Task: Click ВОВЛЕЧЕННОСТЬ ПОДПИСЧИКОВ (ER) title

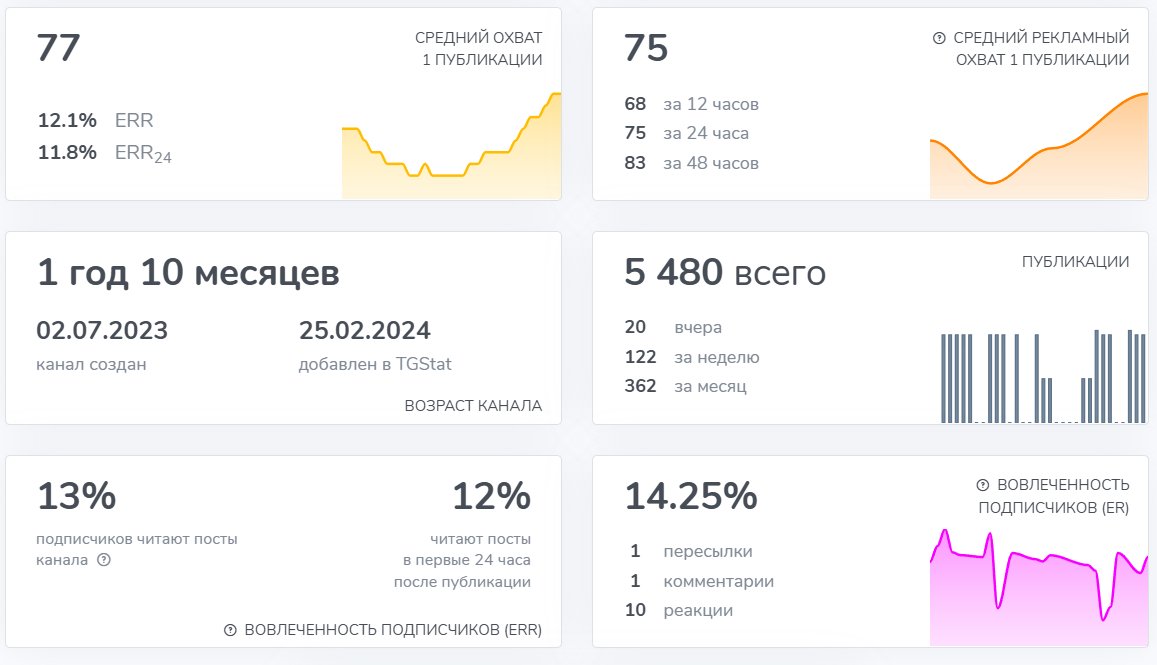Action: 1054,496
